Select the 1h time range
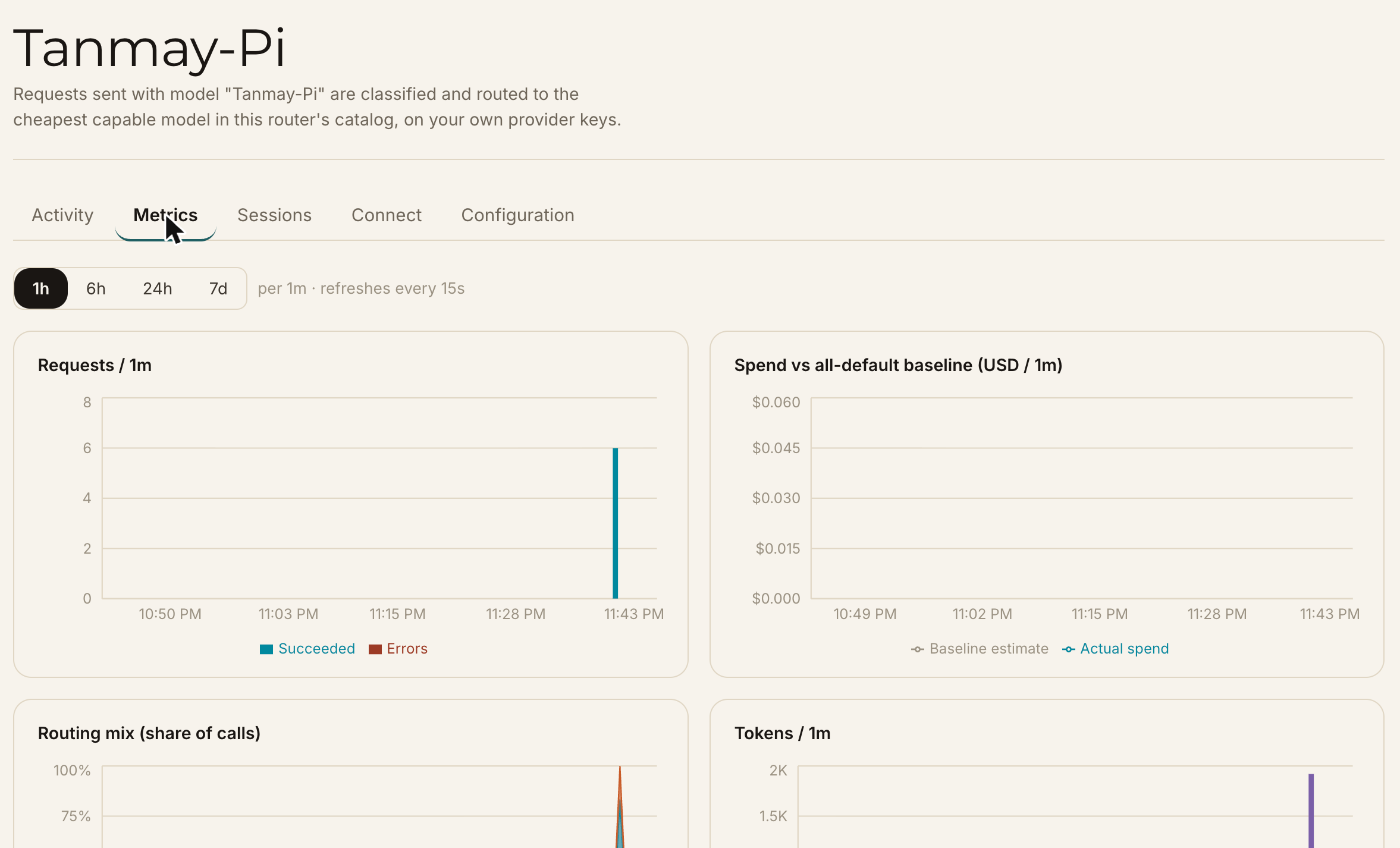The height and width of the screenshot is (848, 1400). point(41,289)
